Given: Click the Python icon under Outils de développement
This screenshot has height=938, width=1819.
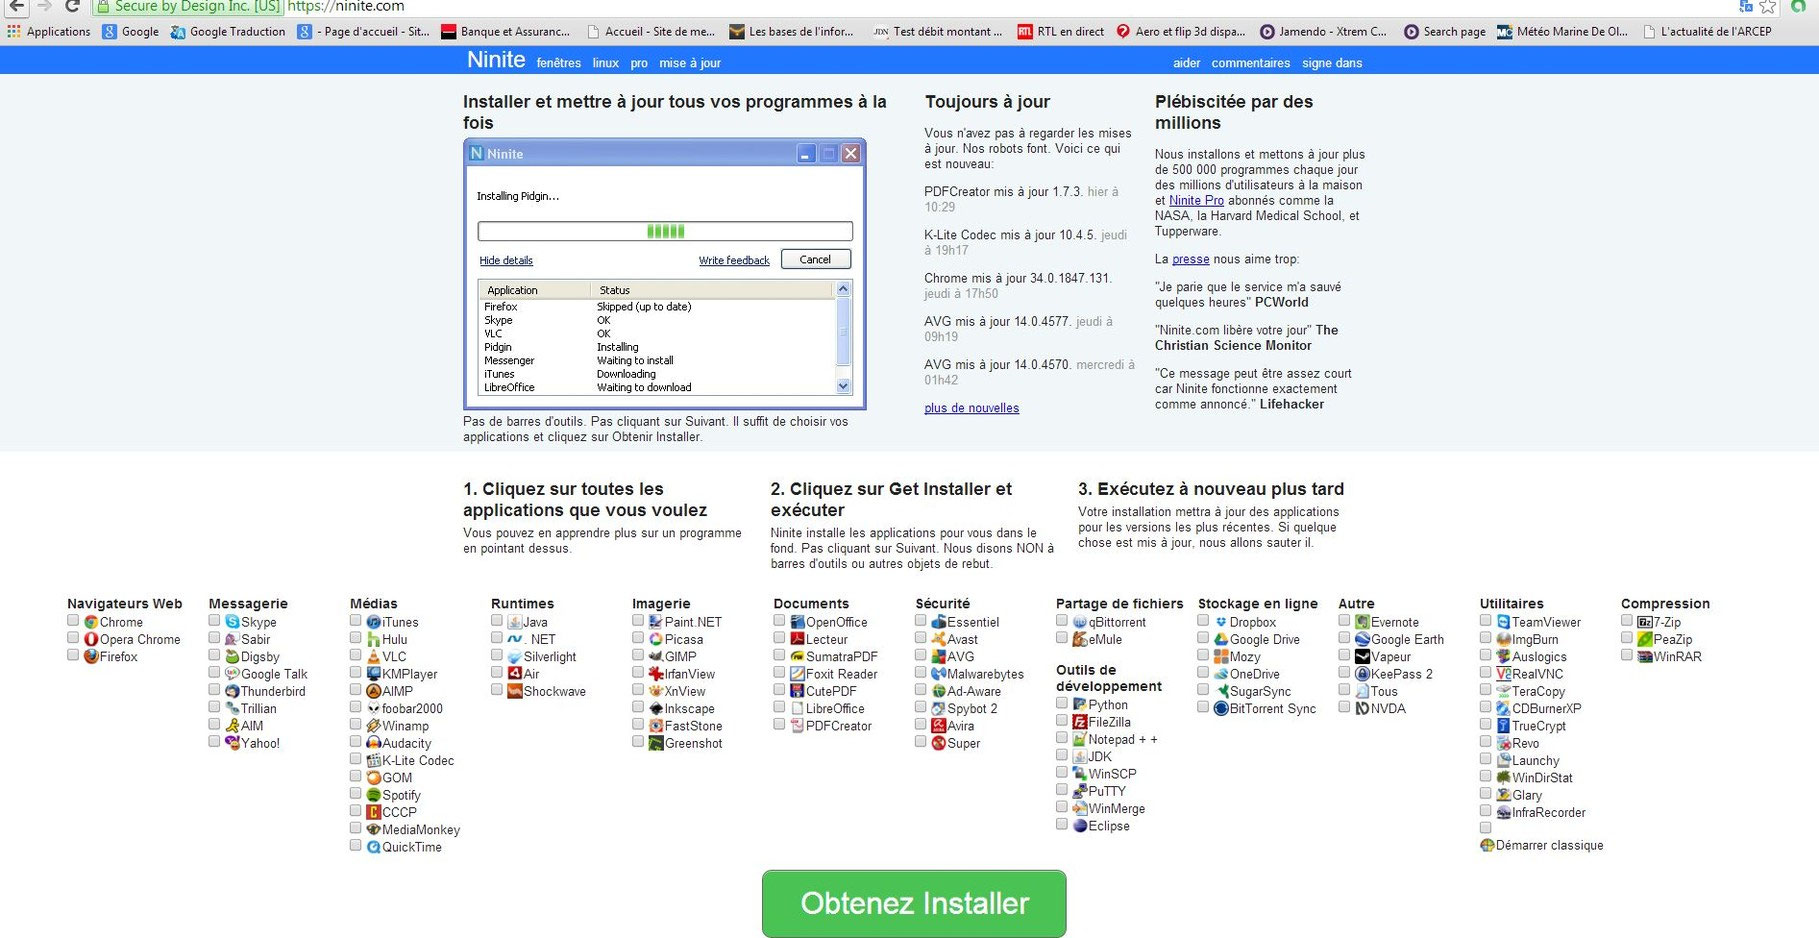Looking at the screenshot, I should point(1080,704).
